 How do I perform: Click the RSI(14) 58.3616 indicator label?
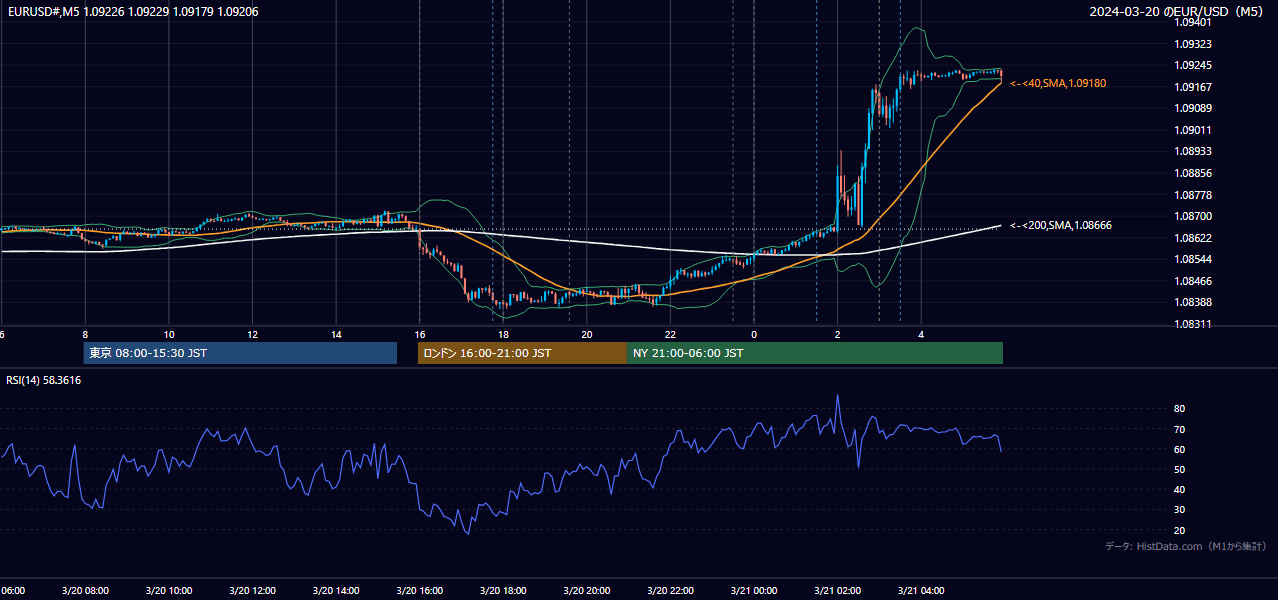point(44,380)
